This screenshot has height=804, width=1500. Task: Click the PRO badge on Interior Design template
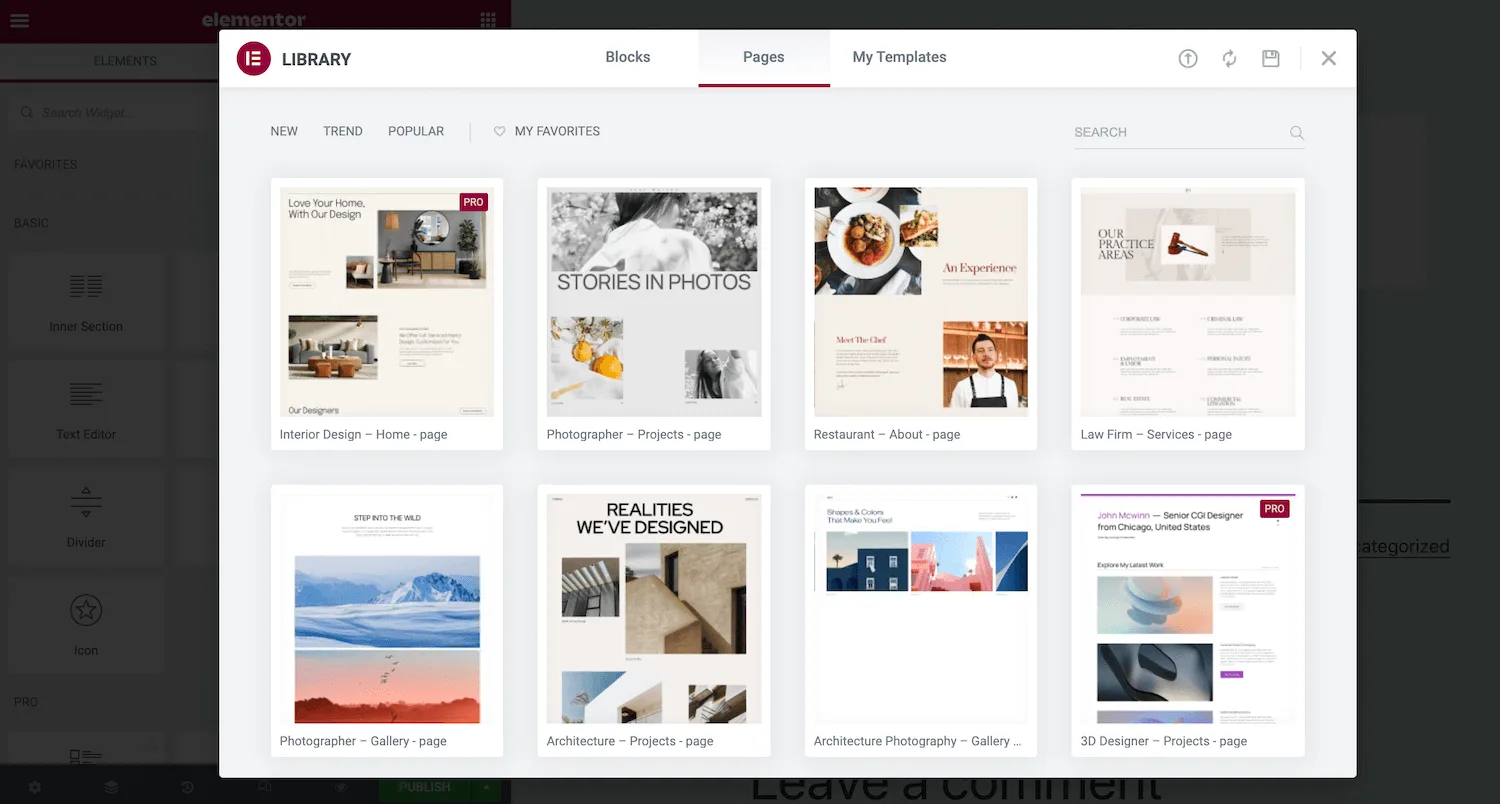[x=474, y=202]
